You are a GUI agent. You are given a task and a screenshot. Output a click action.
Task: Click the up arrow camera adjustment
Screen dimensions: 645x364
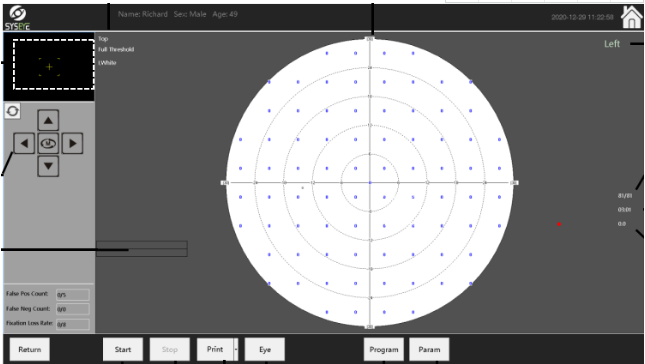point(48,121)
